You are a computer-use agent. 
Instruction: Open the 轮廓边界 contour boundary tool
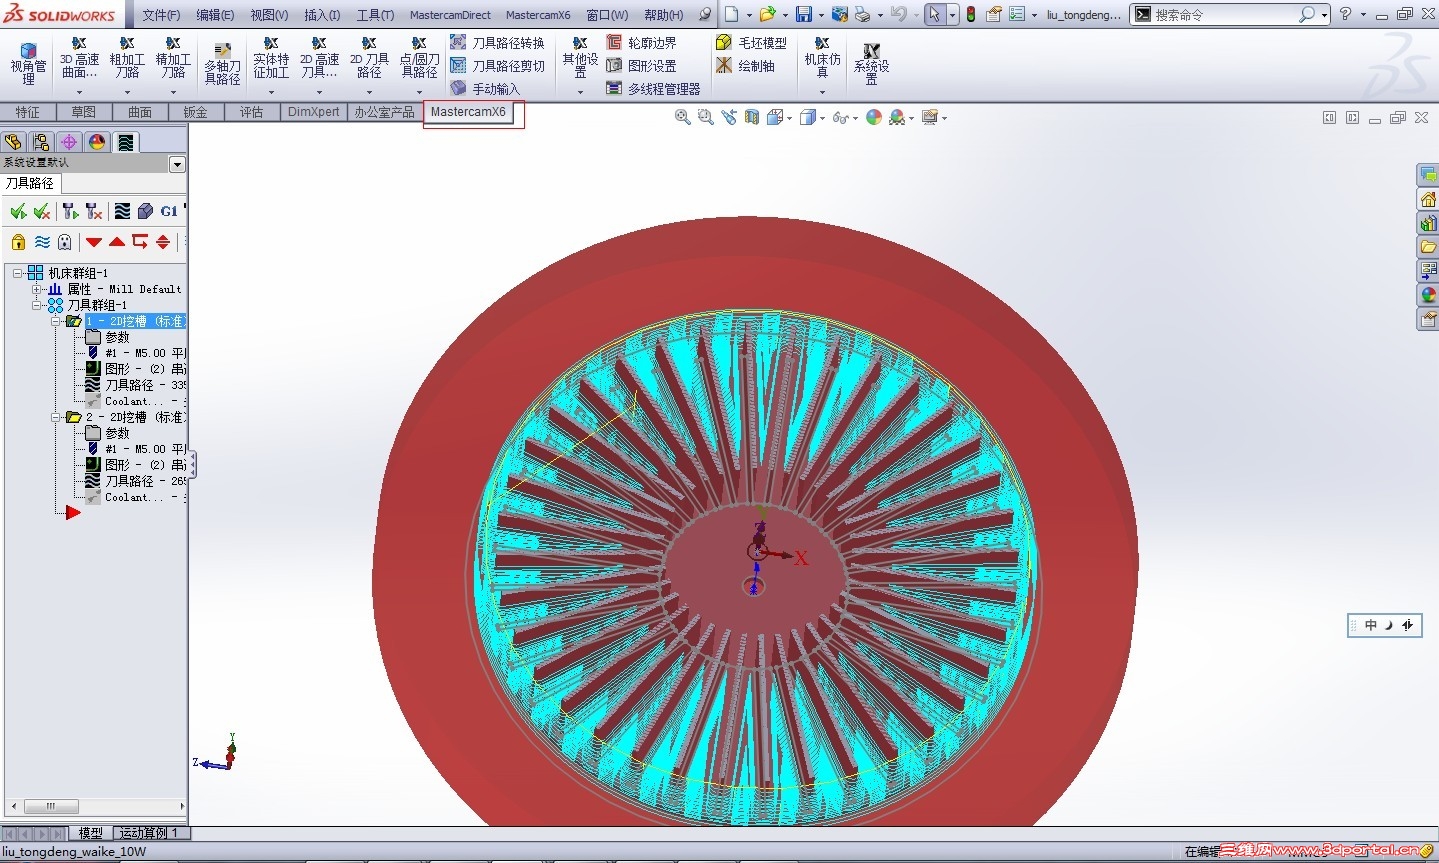click(641, 43)
